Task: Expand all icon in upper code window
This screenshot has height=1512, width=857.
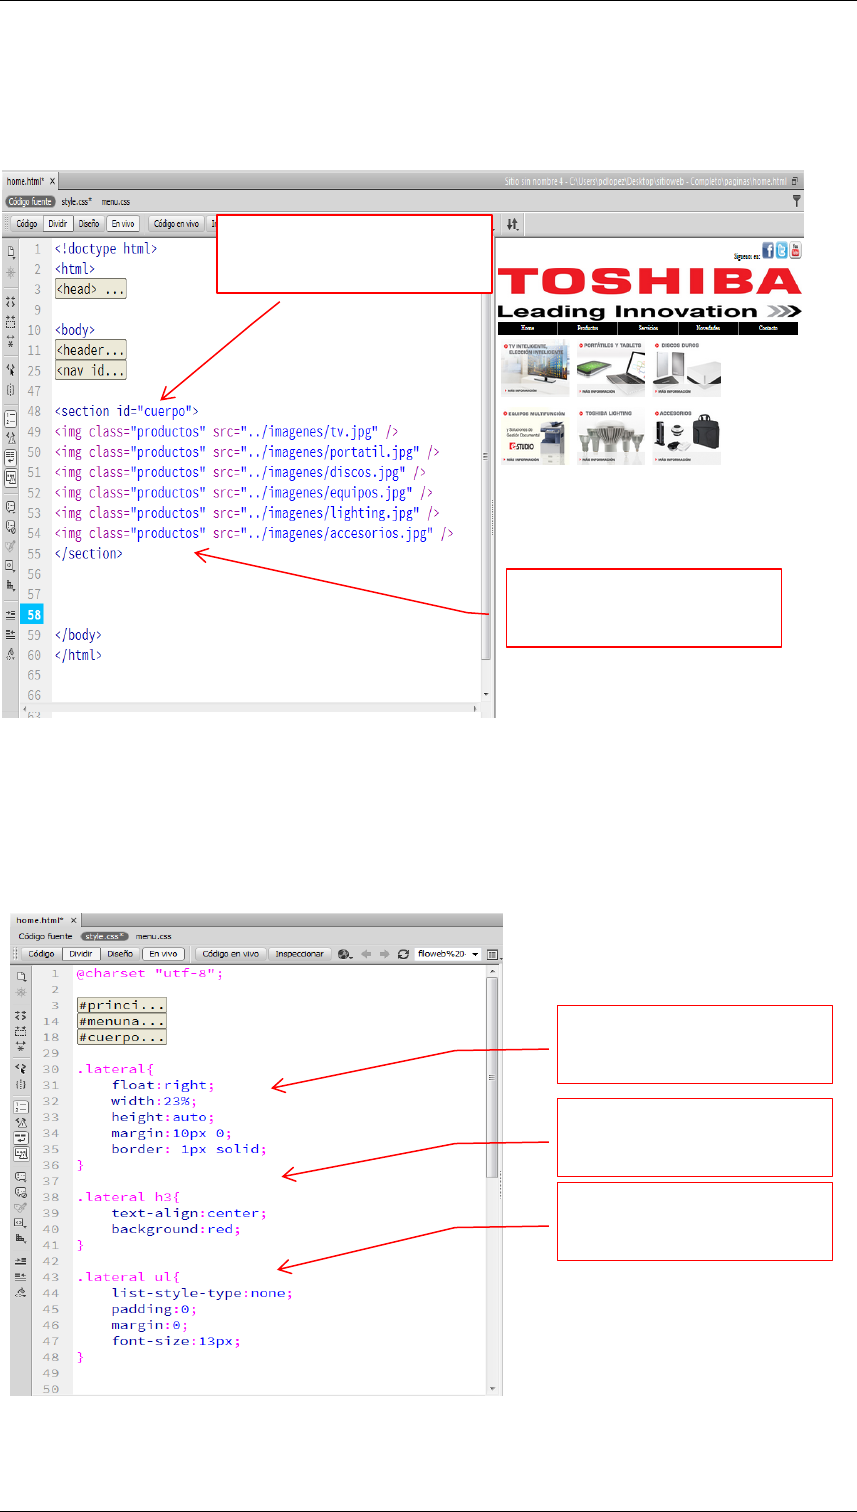Action: click(11, 342)
